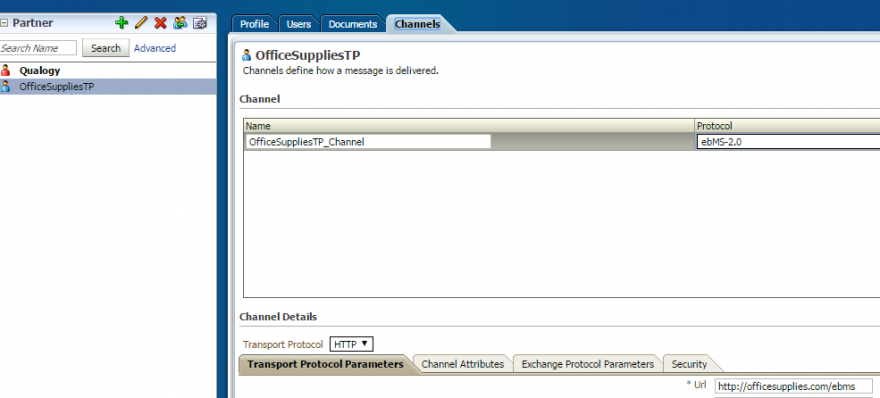Click the export list icon in Partner header

200,22
